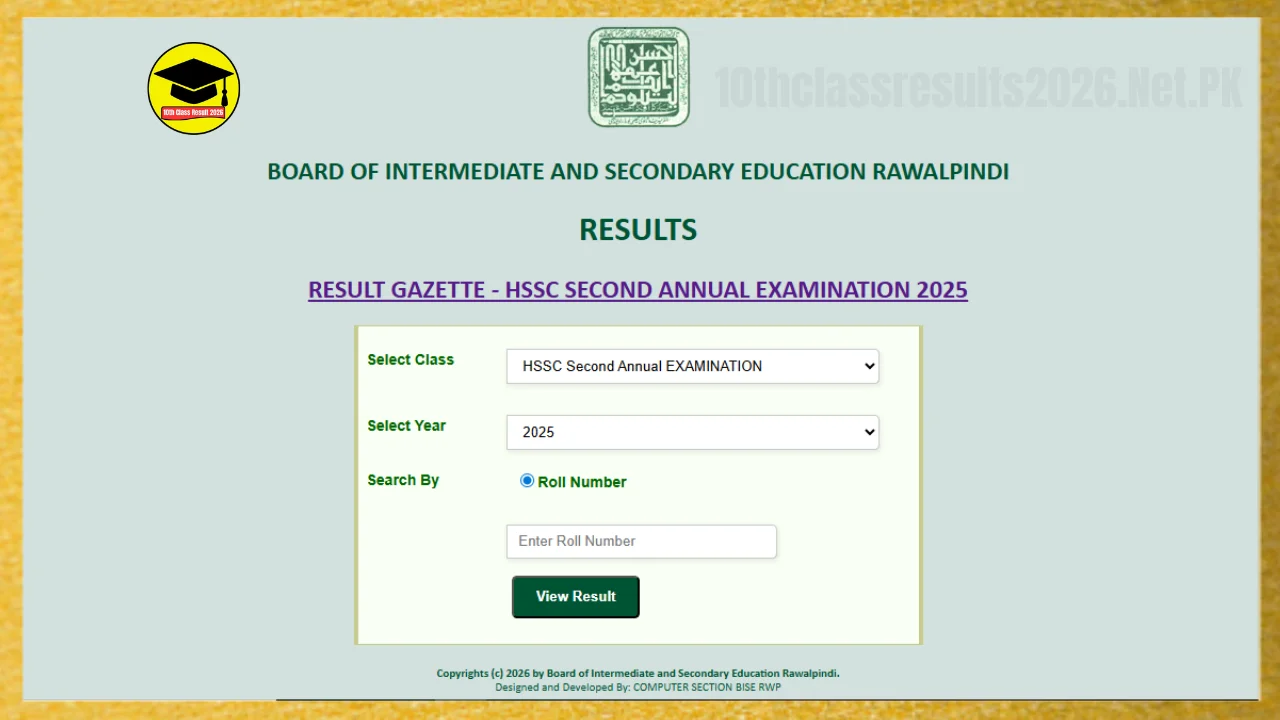Click the Board of Intermediate and Secondary Education heading
The width and height of the screenshot is (1280, 720).
[638, 172]
